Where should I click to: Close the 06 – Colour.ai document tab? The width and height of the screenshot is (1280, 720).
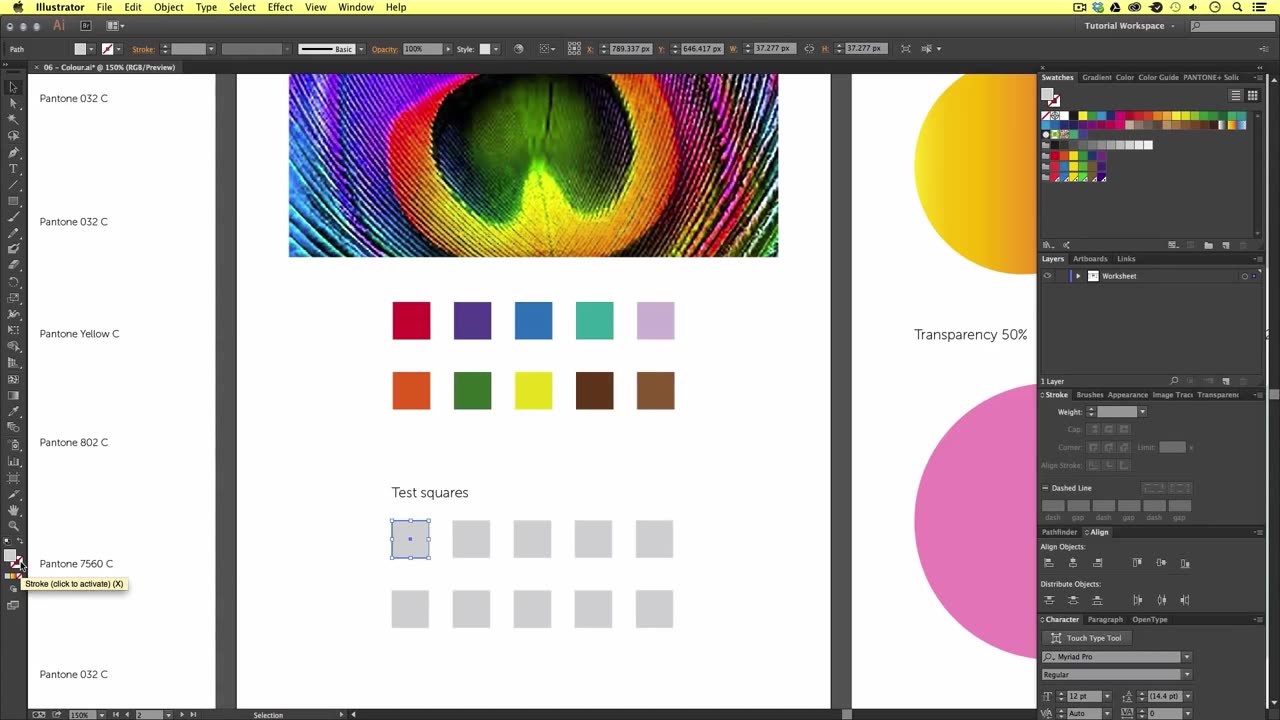tap(35, 67)
